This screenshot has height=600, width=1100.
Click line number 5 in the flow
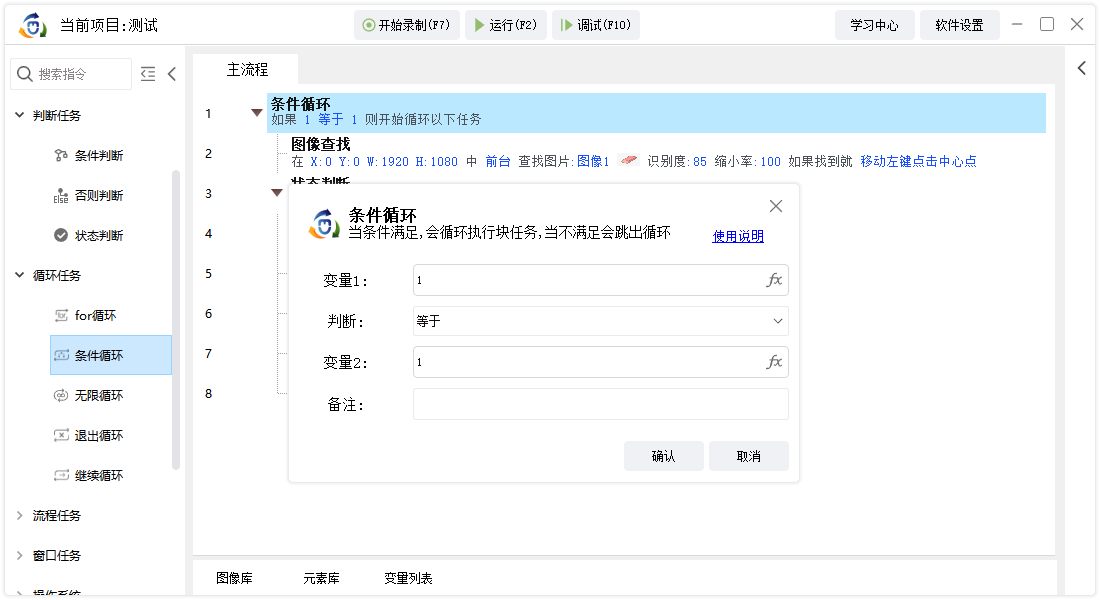(208, 274)
